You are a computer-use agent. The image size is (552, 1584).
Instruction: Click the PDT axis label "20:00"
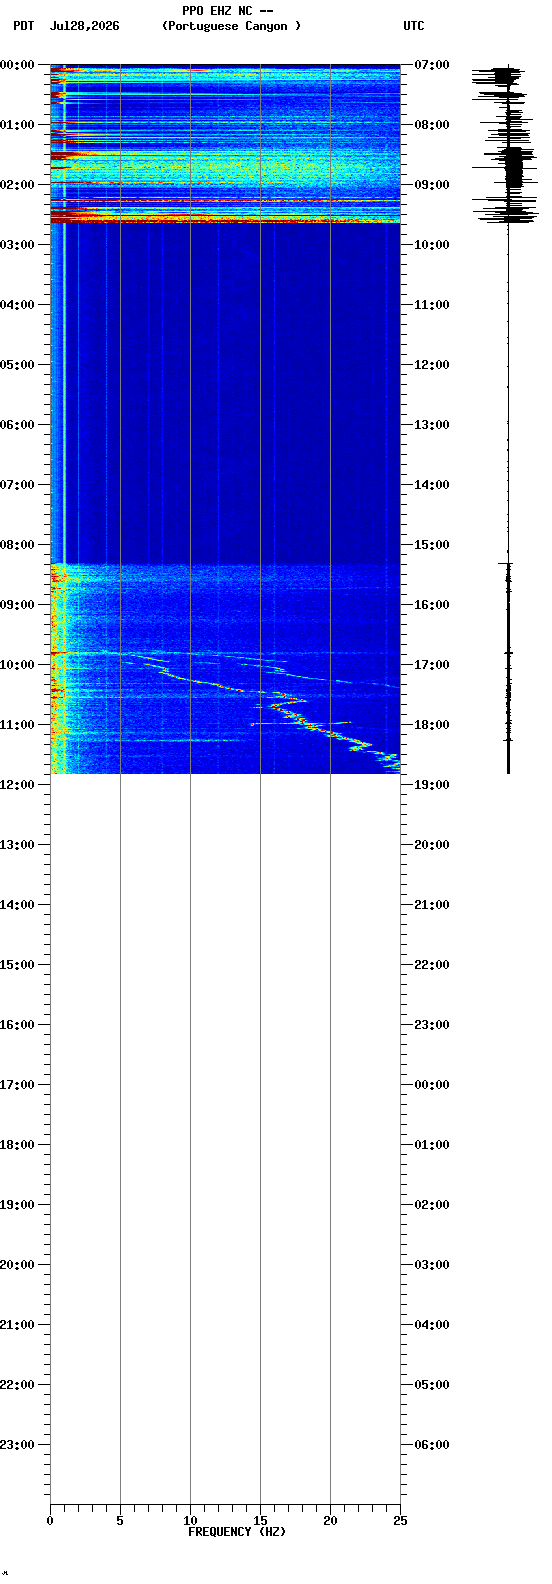click(18, 1265)
